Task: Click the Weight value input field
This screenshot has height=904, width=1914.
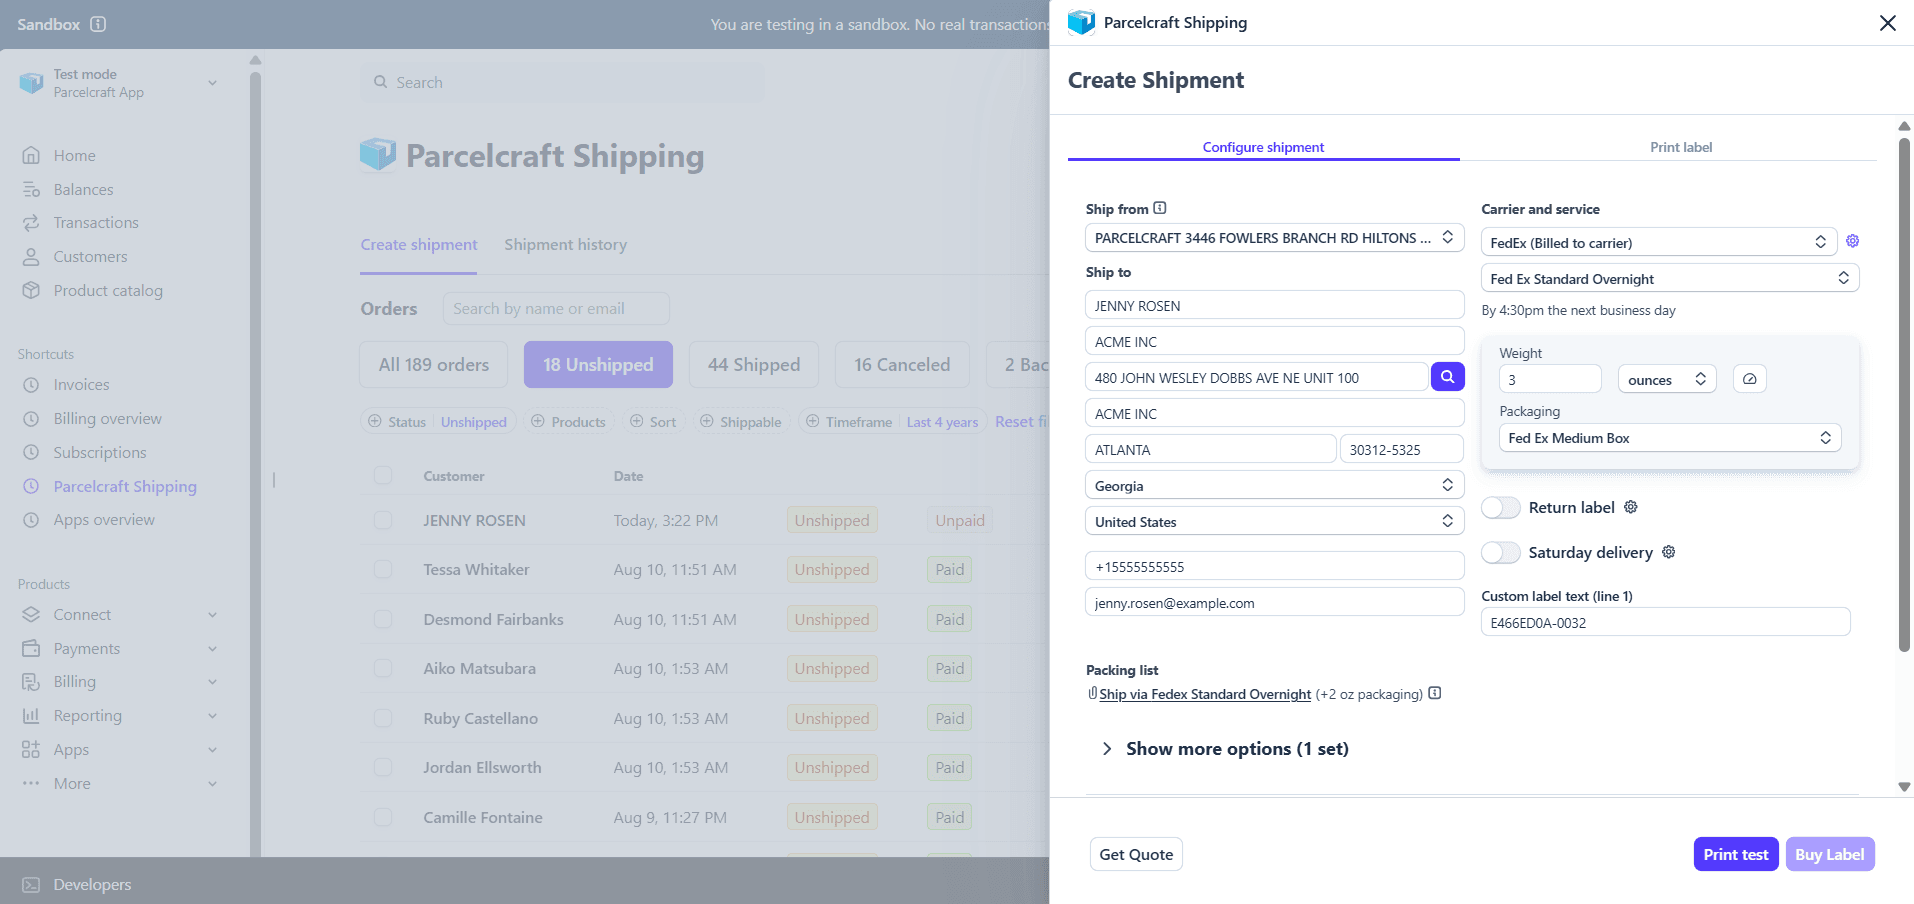Action: 1550,379
